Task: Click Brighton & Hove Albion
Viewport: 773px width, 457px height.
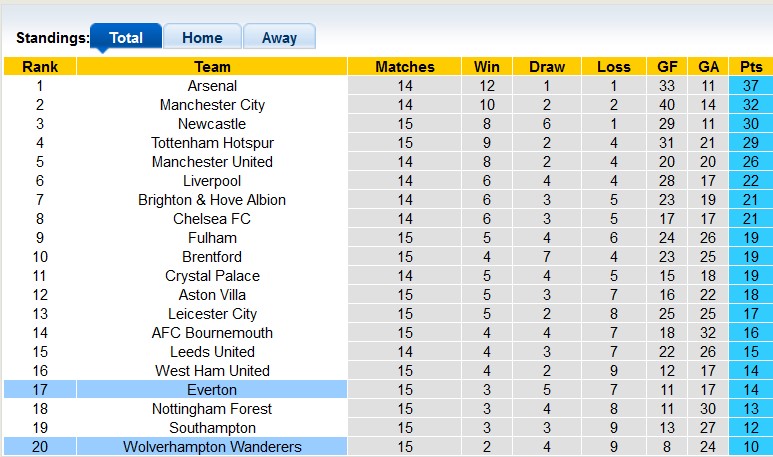Action: tap(212, 200)
